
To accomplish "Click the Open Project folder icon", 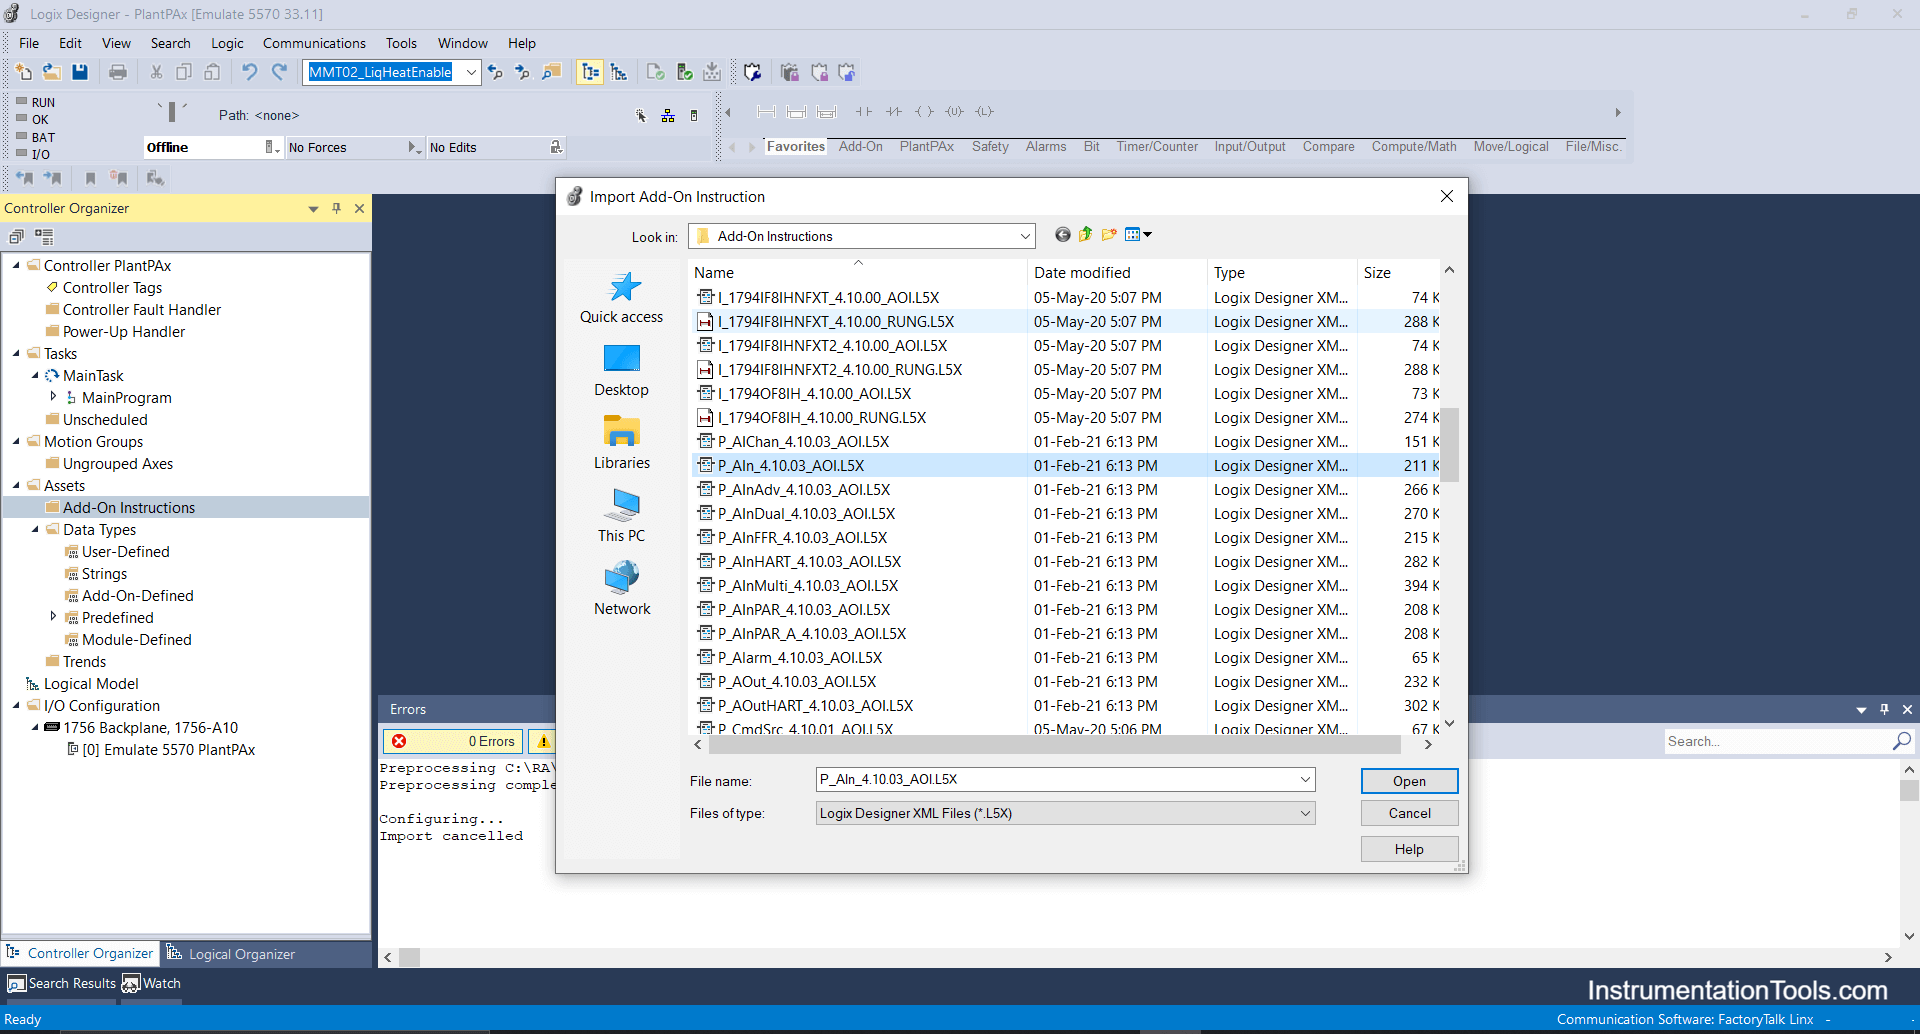I will coord(51,72).
